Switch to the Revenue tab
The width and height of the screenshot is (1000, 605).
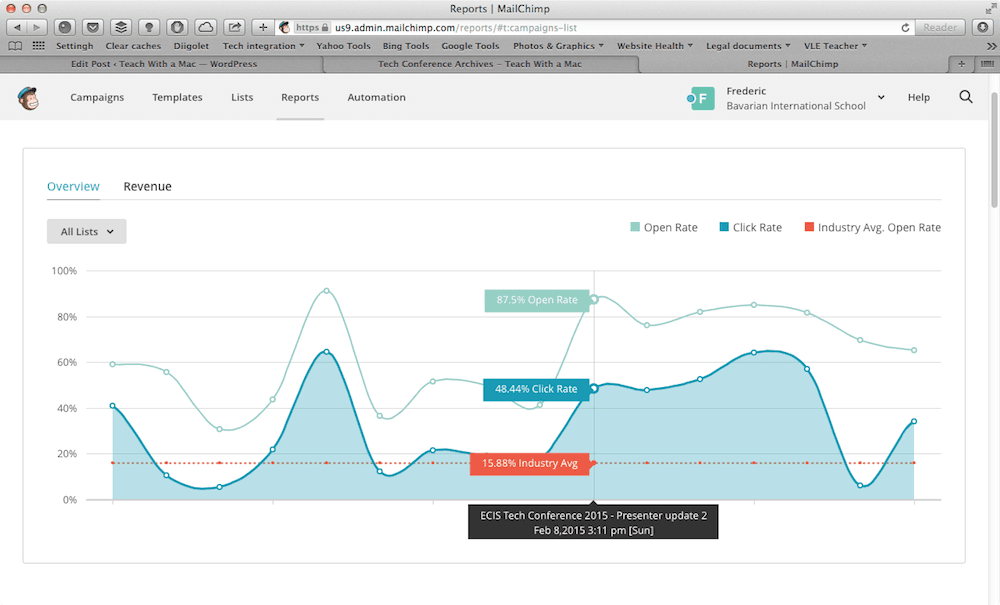pos(147,186)
